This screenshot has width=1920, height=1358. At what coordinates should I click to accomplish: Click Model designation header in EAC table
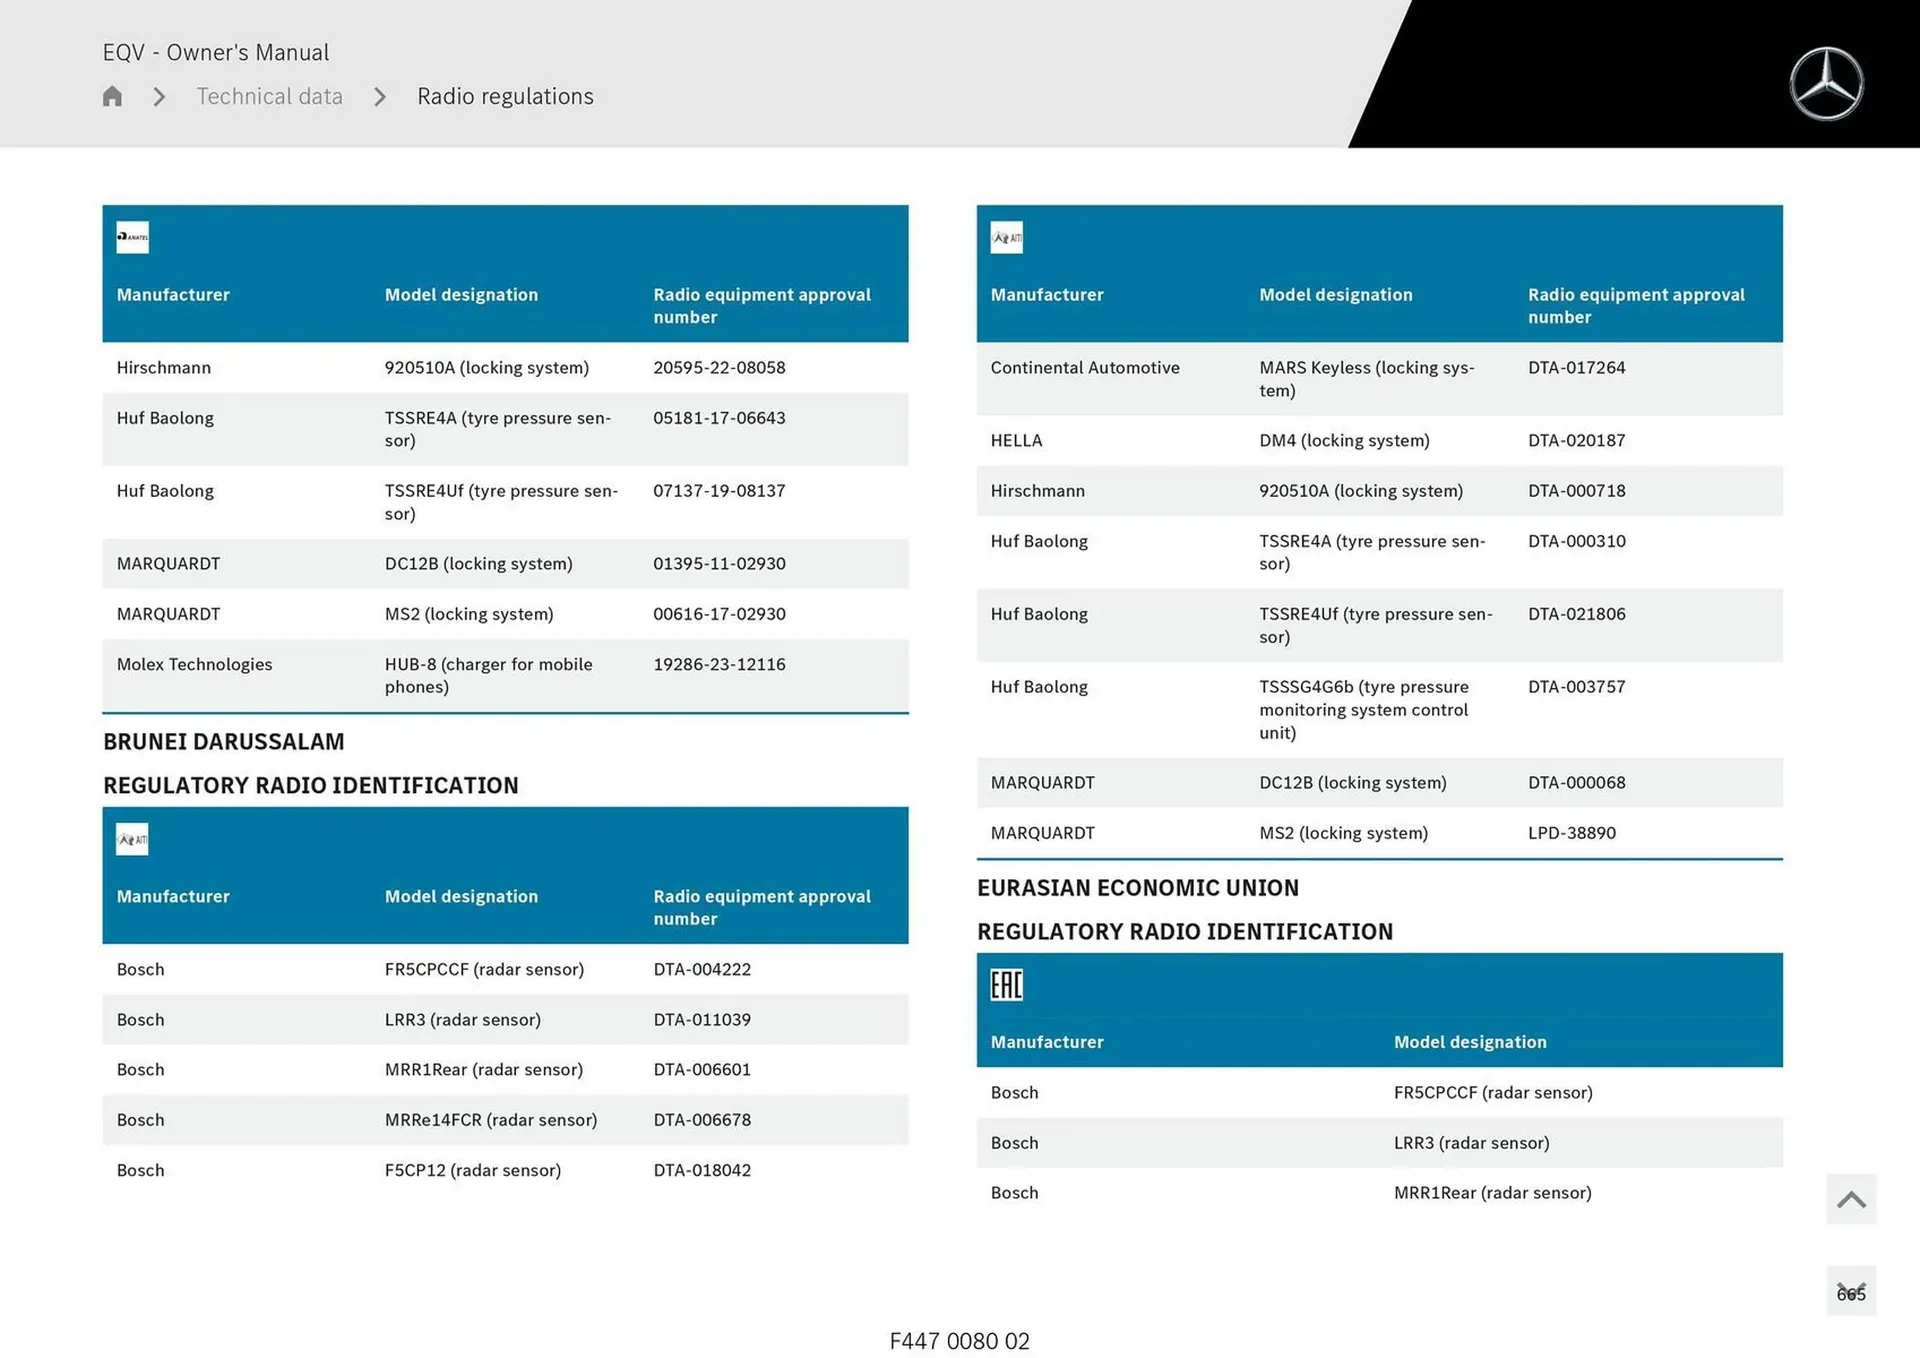pos(1469,1042)
